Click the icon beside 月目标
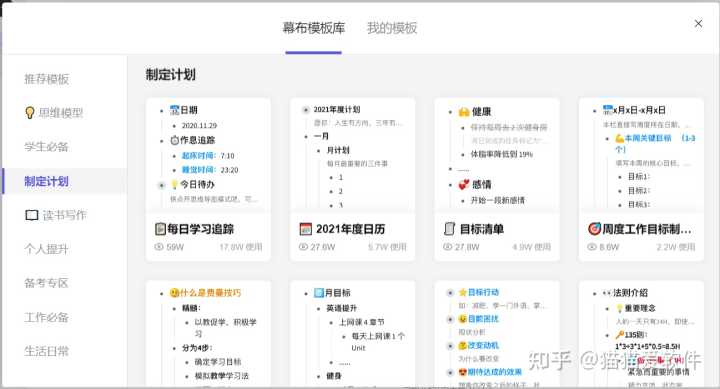Screen dimensions: 720x389 tap(319, 293)
